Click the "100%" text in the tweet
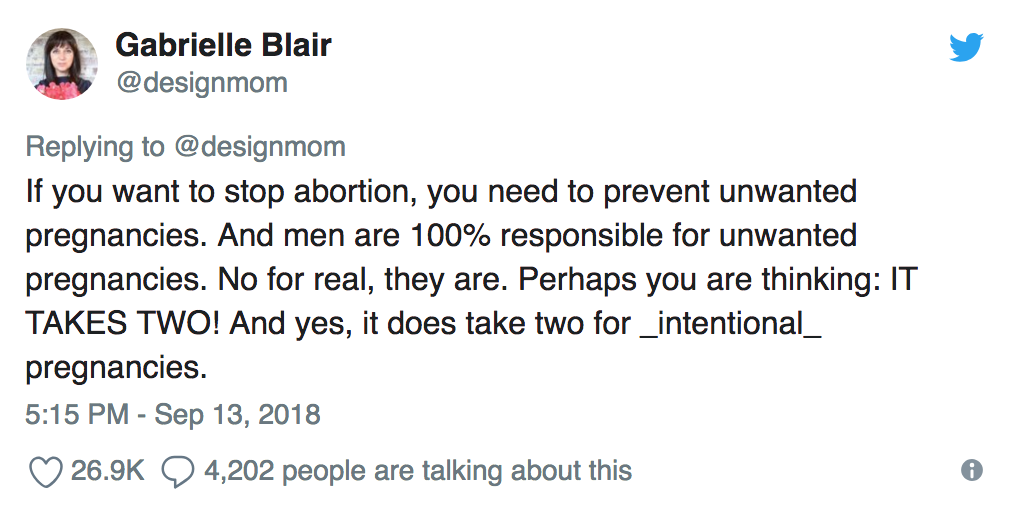This screenshot has width=1020, height=506. pos(450,235)
